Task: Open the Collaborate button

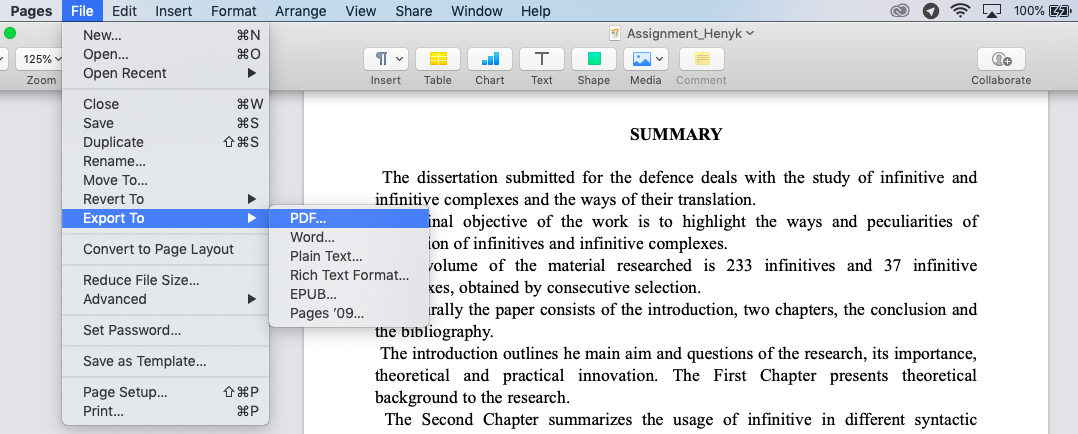Action: tap(1001, 59)
